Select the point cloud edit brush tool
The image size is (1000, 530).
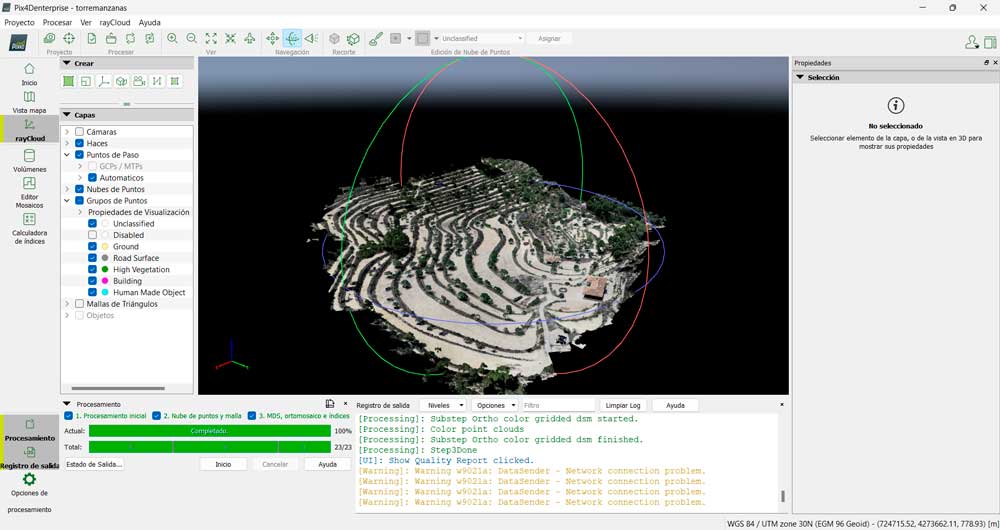(376, 39)
